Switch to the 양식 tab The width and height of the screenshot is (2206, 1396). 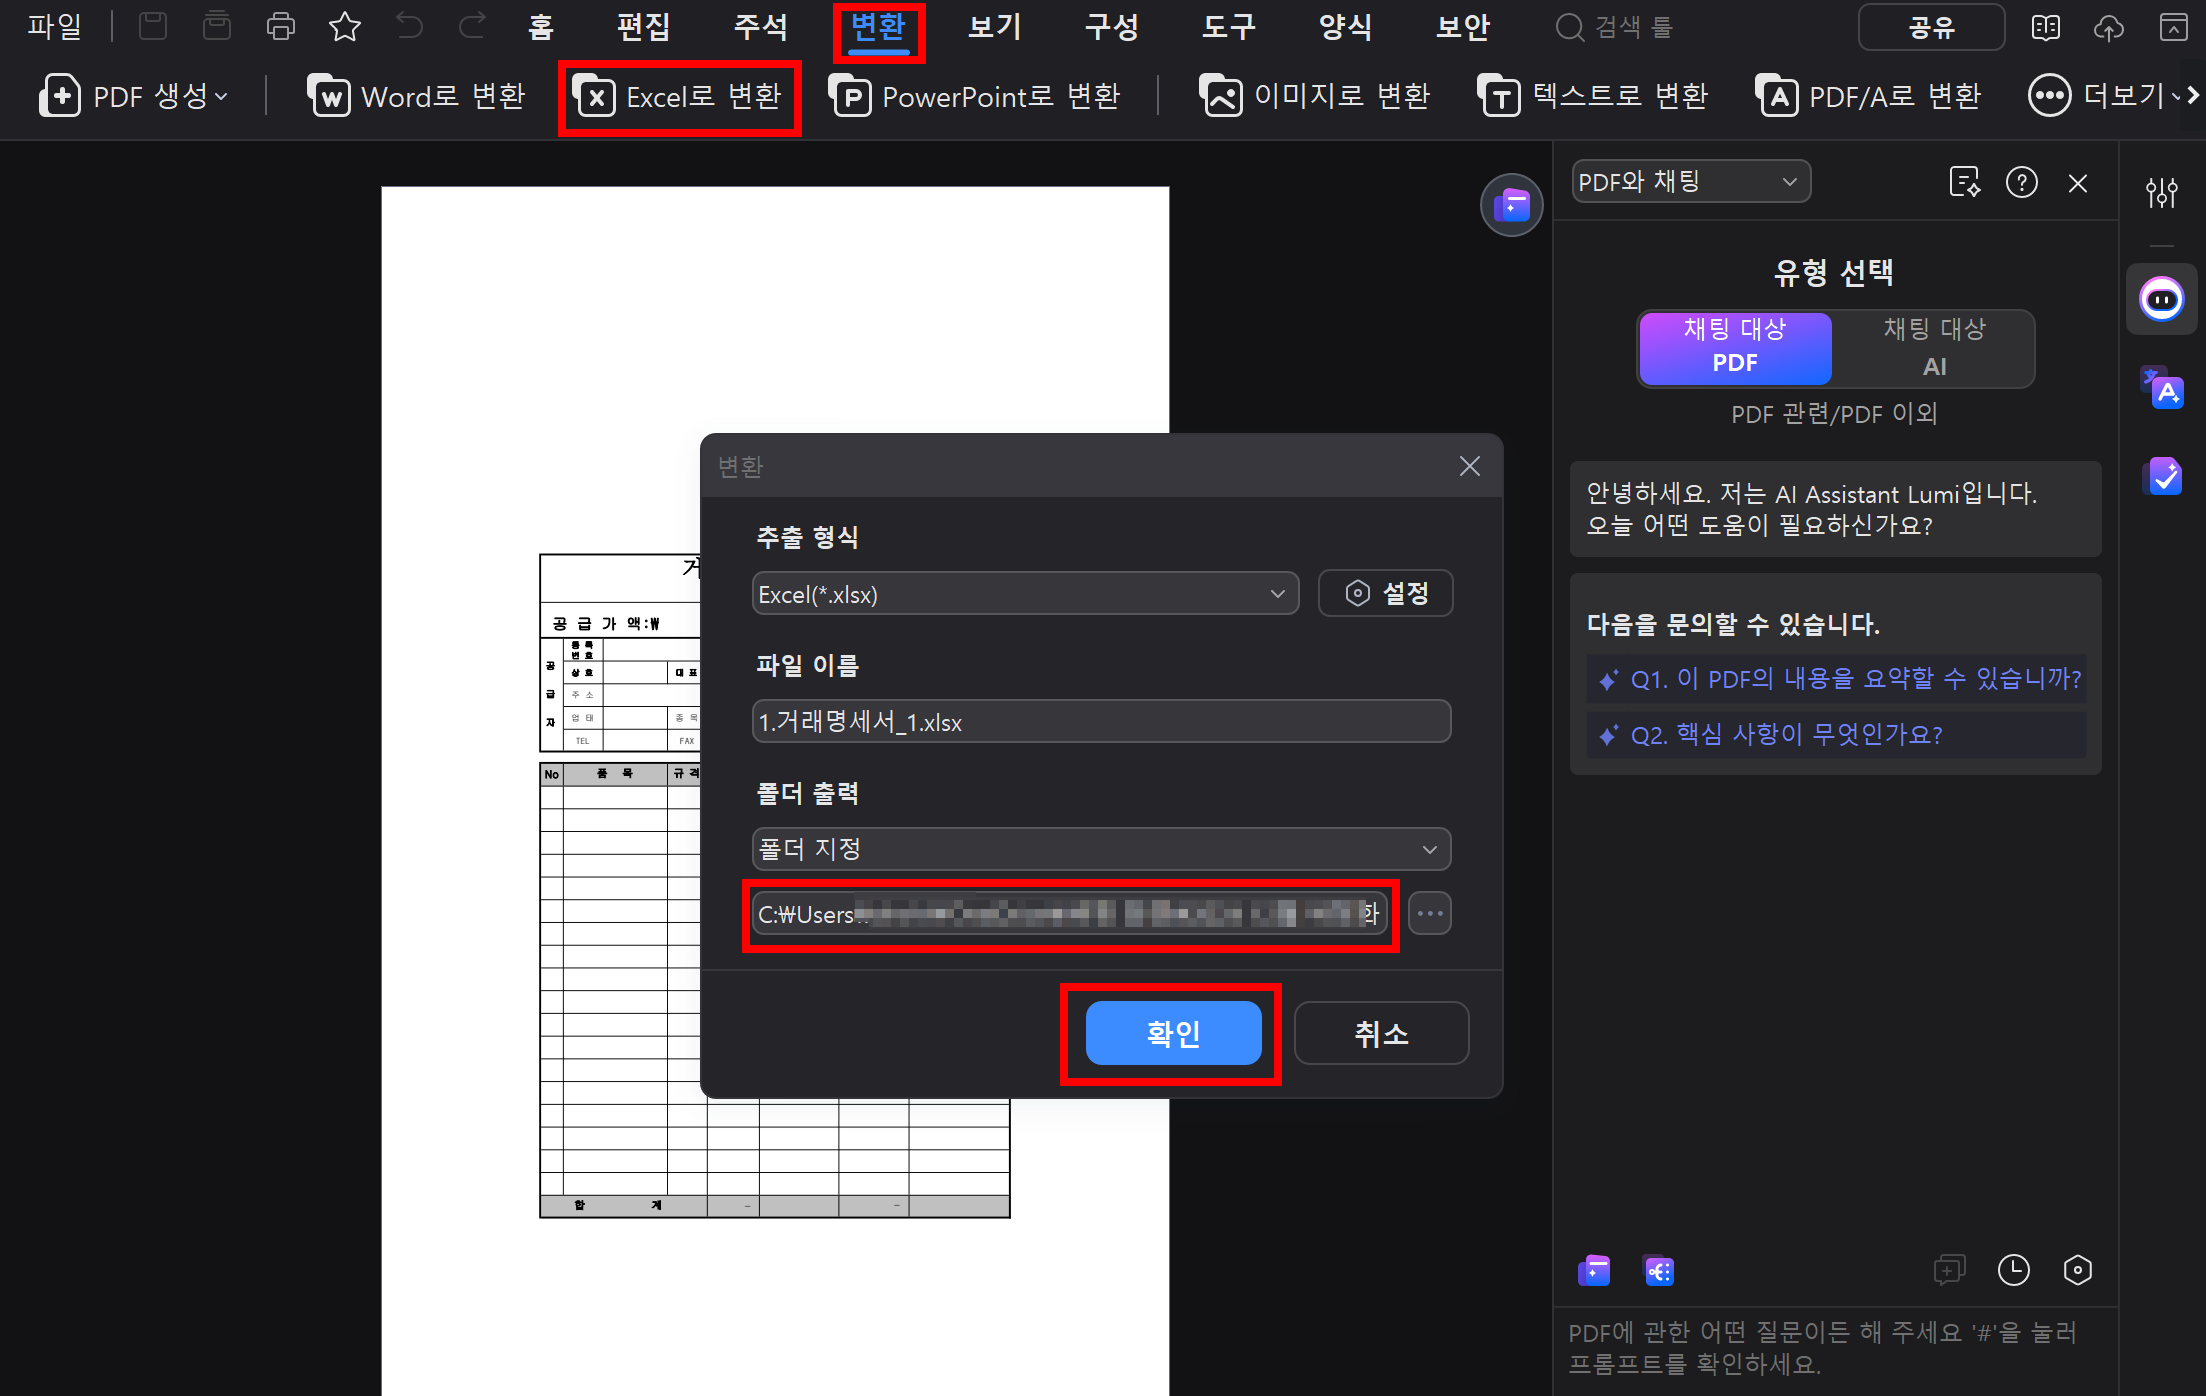point(1346,27)
